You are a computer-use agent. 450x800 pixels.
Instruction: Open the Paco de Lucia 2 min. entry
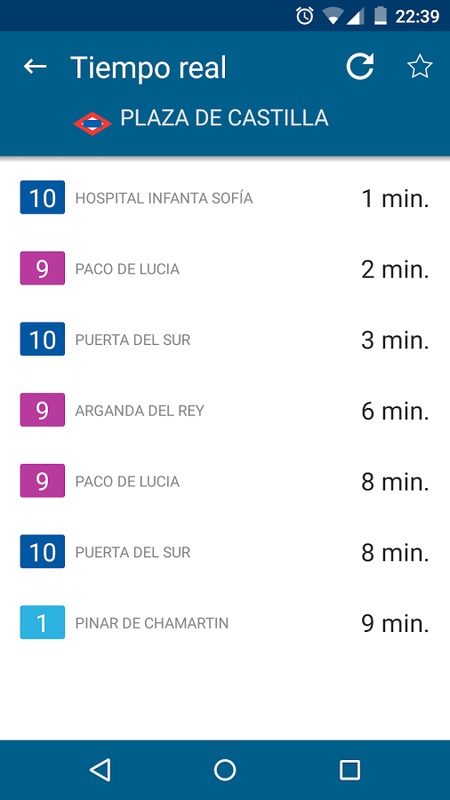point(225,268)
